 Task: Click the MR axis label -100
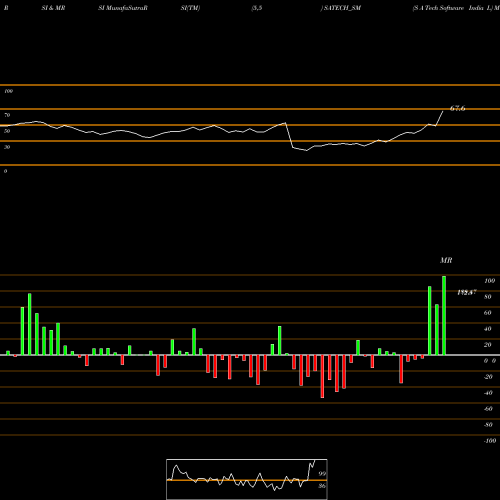click(490, 441)
